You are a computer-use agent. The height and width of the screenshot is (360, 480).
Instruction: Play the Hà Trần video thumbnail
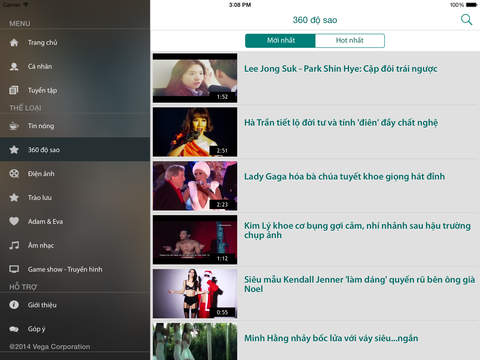(195, 132)
